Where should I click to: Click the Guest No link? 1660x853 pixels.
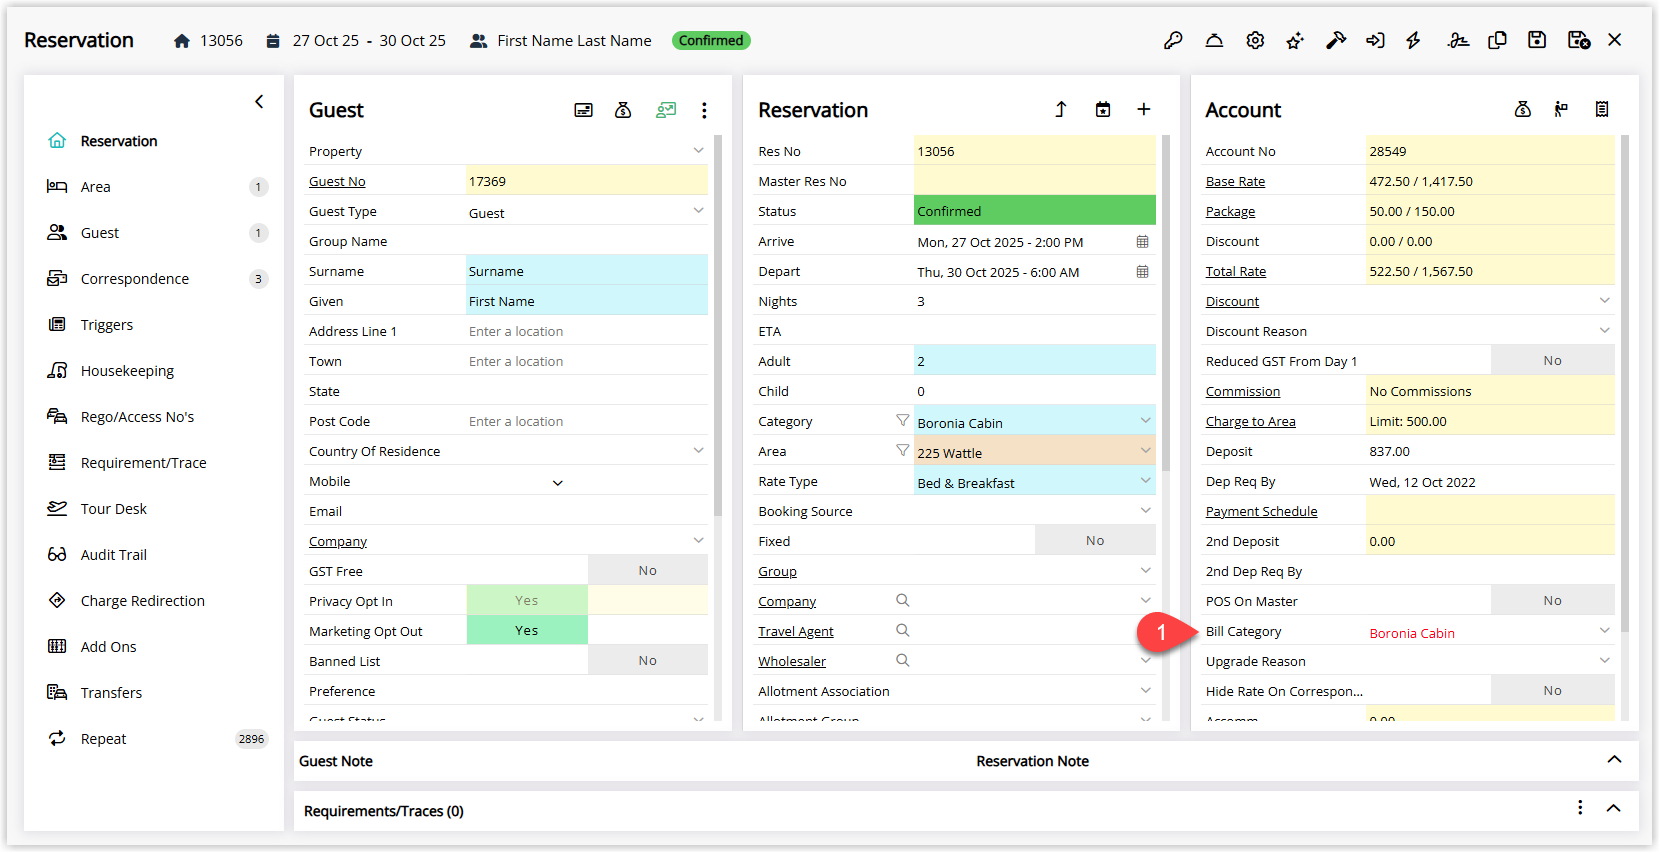tap(337, 181)
